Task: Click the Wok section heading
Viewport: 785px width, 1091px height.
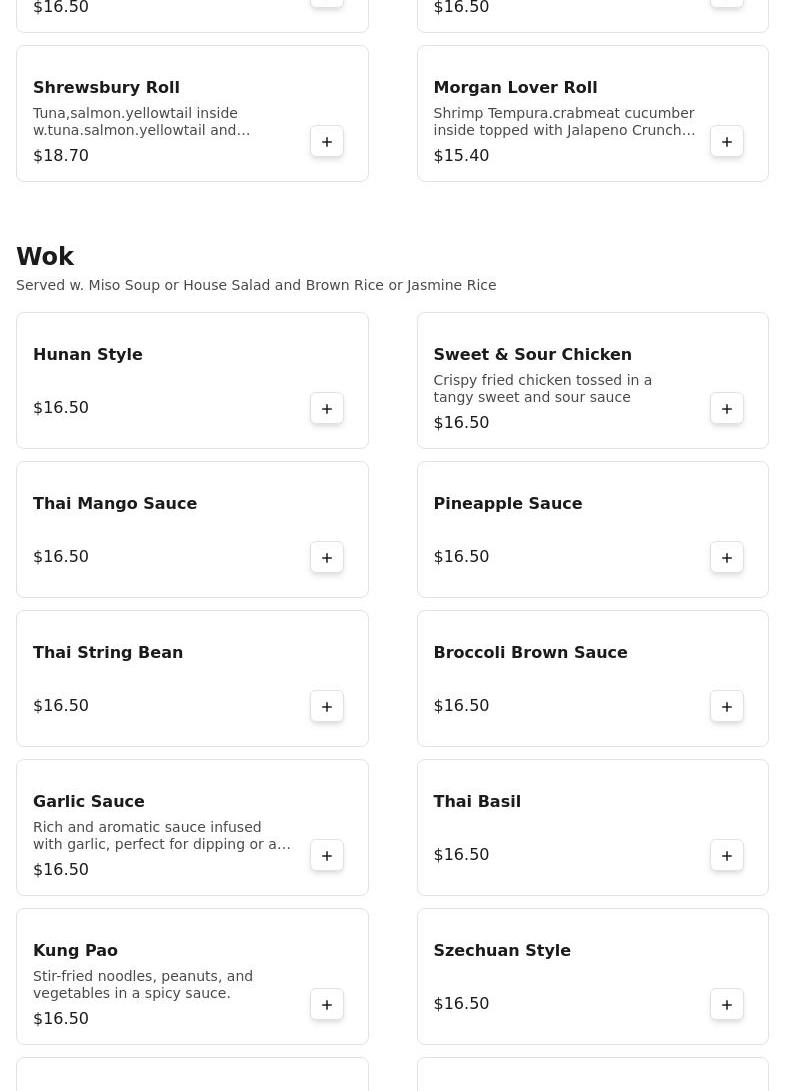Action: (x=45, y=257)
